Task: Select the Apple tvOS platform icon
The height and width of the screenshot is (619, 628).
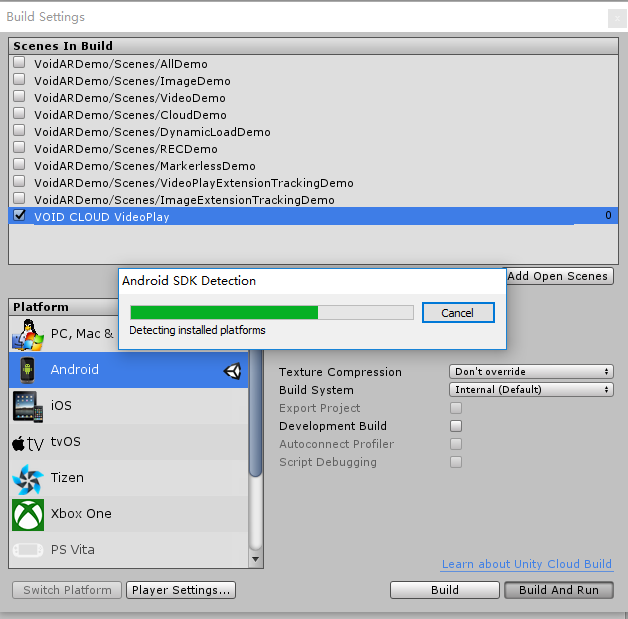Action: point(28,443)
